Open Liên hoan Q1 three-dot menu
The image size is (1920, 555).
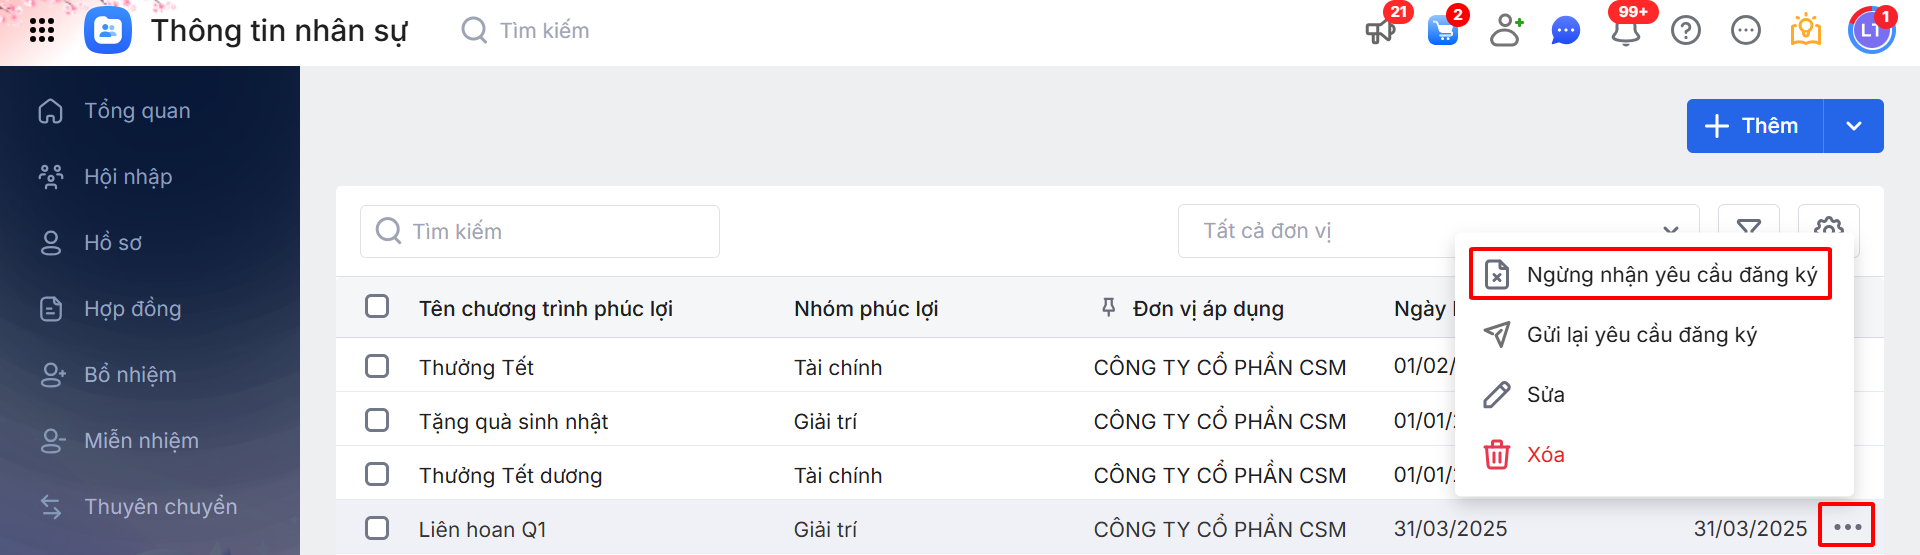click(1847, 527)
